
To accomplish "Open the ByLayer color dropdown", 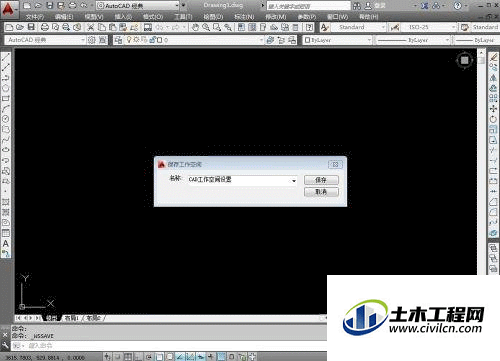I will pos(337,40).
